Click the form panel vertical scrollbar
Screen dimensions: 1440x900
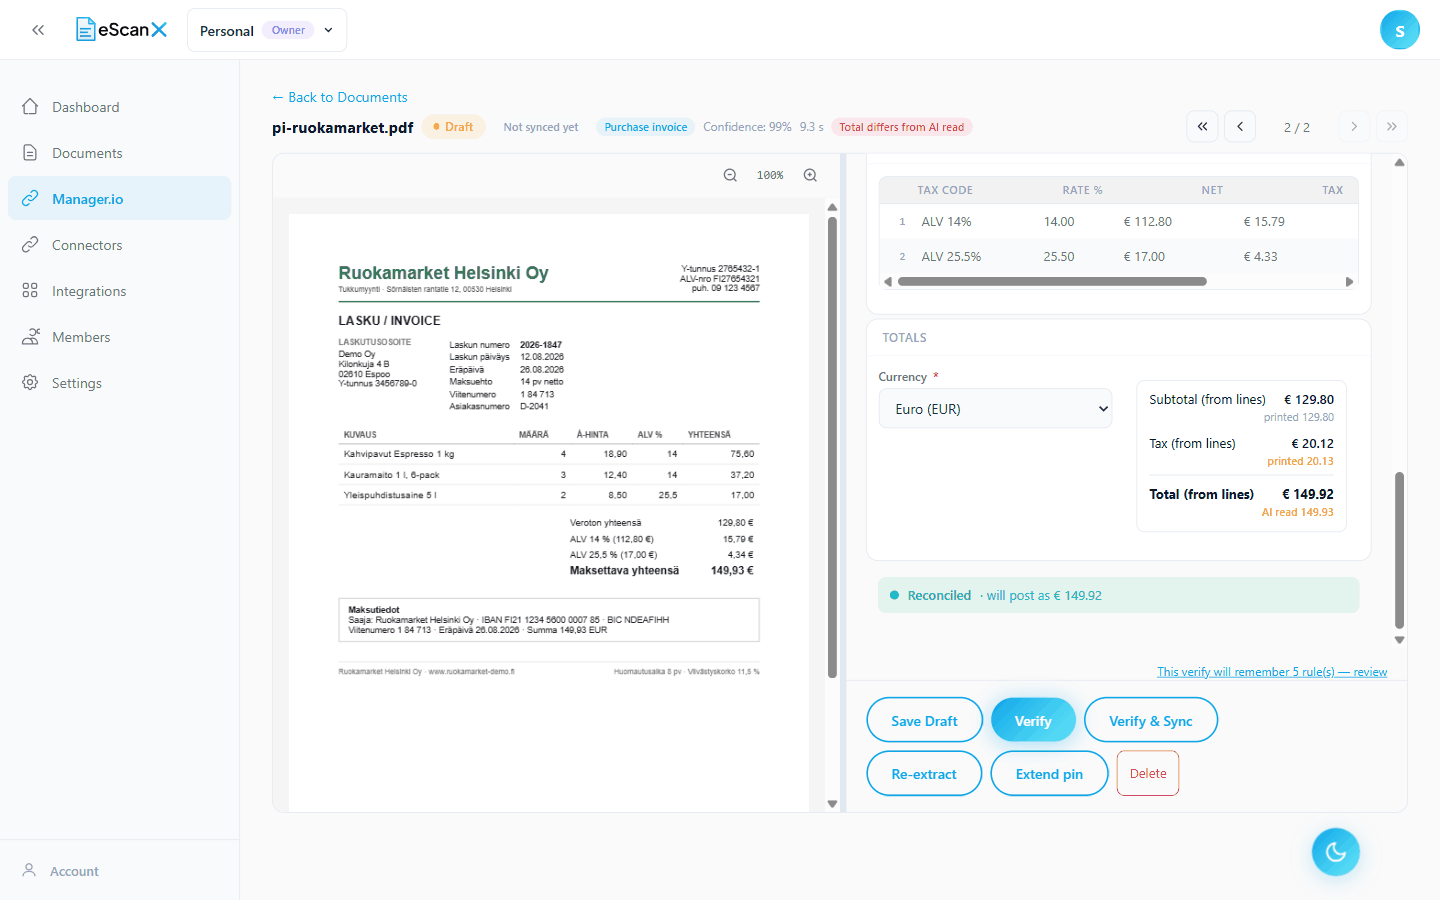point(1399,550)
